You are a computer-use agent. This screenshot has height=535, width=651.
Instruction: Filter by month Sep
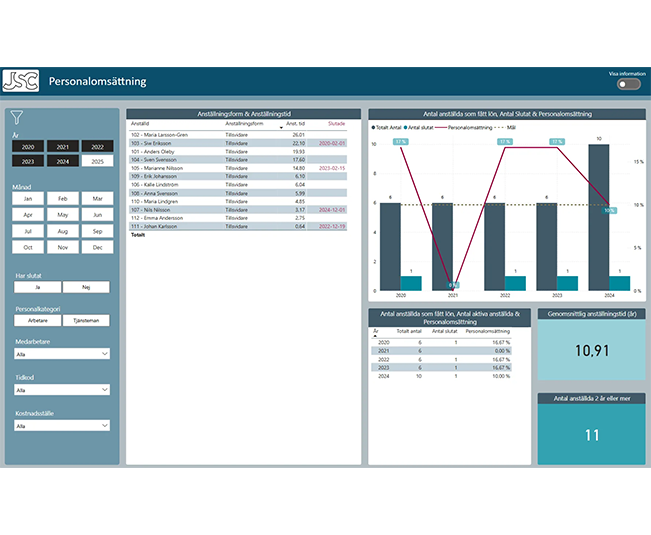pos(98,231)
